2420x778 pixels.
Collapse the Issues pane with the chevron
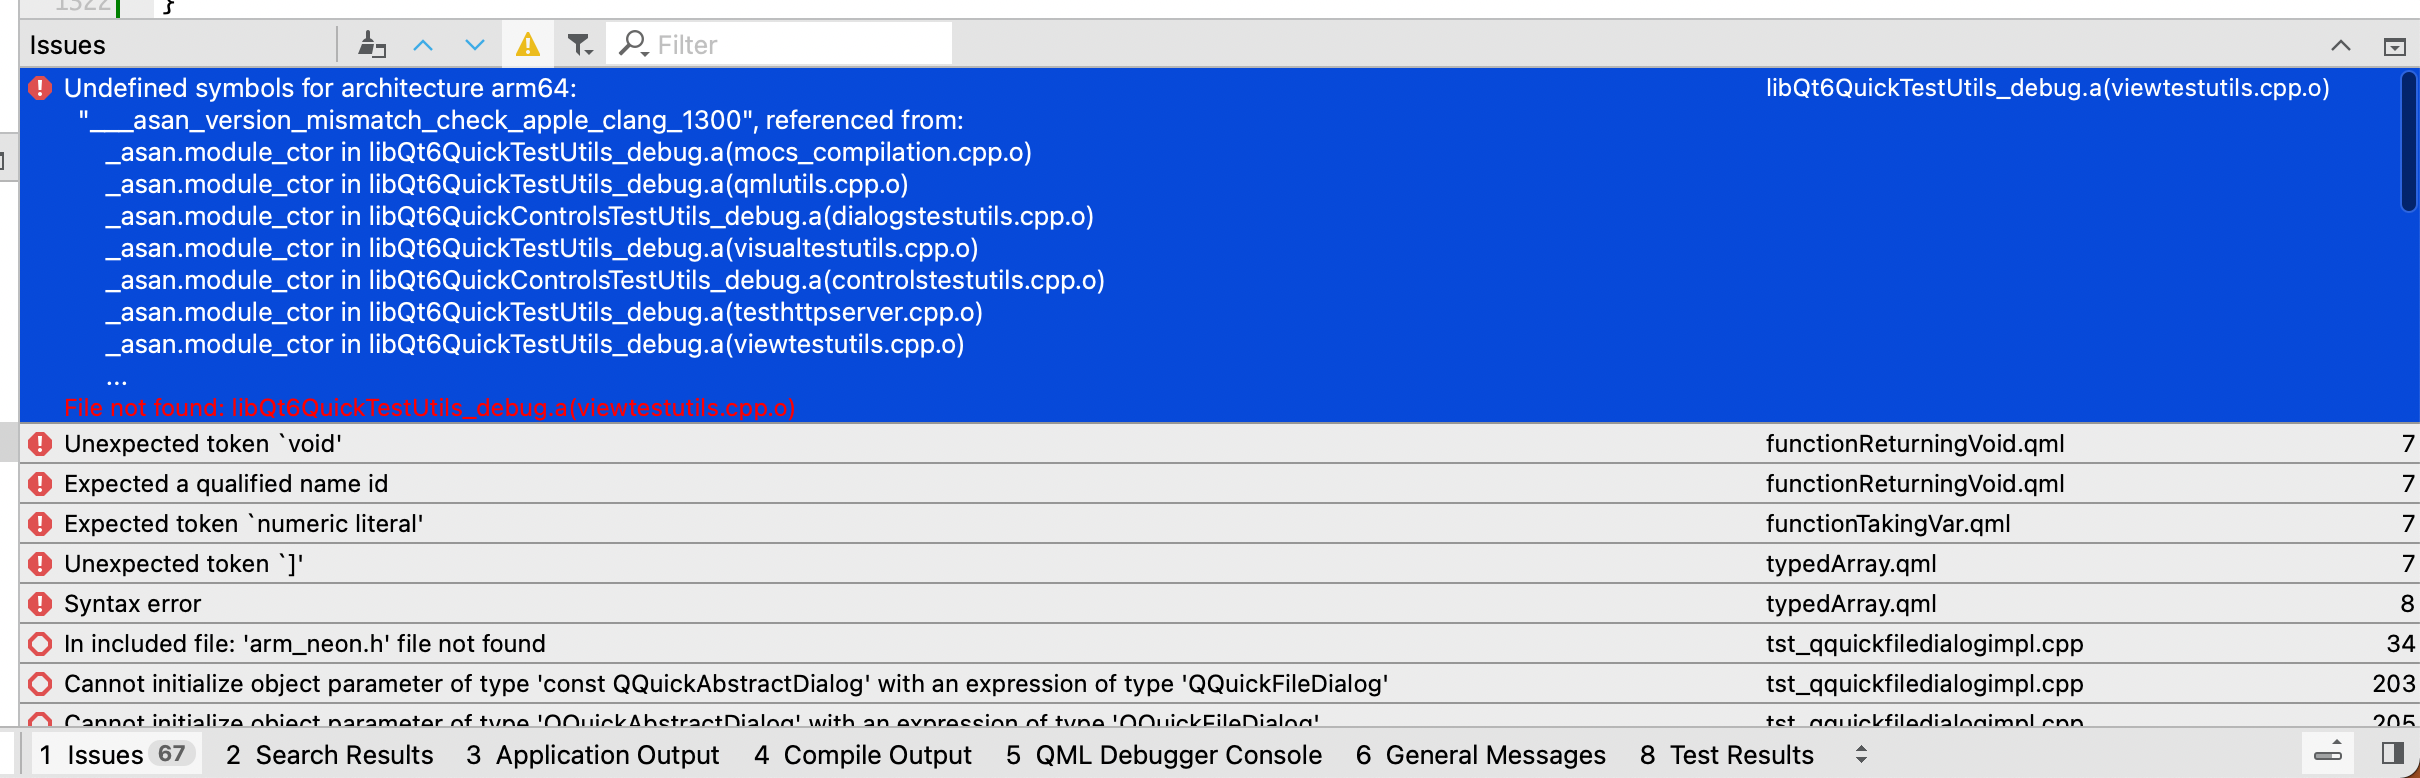(x=2341, y=46)
